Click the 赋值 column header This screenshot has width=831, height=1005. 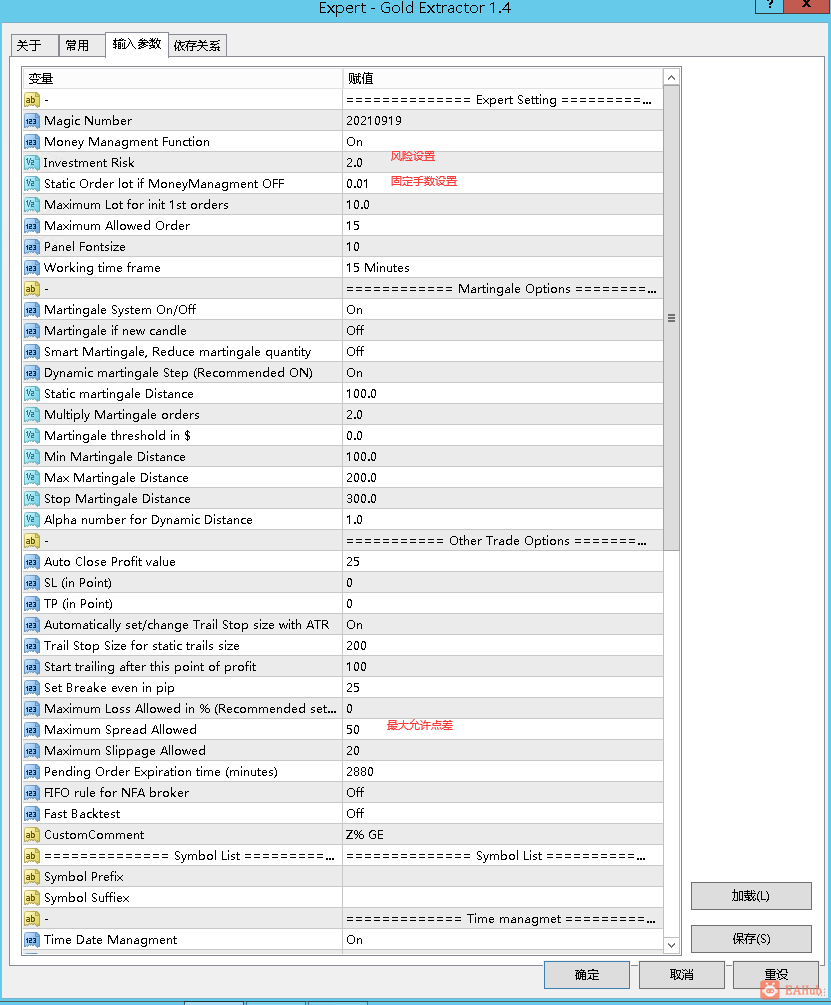(x=503, y=78)
